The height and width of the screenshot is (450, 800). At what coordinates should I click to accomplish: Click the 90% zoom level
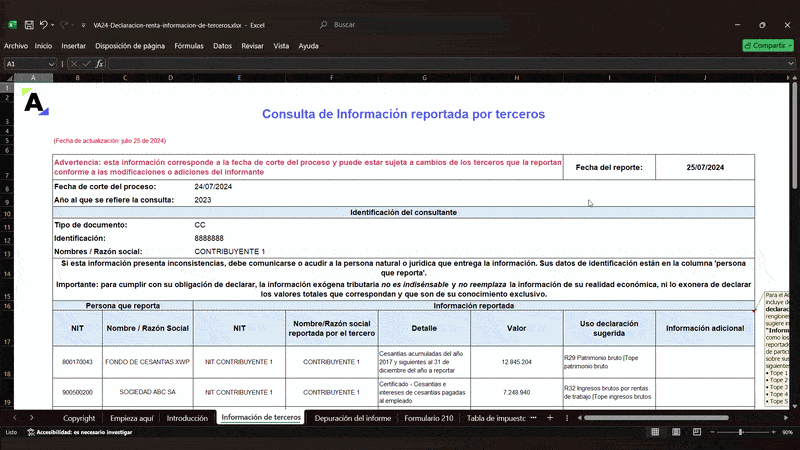click(x=788, y=432)
